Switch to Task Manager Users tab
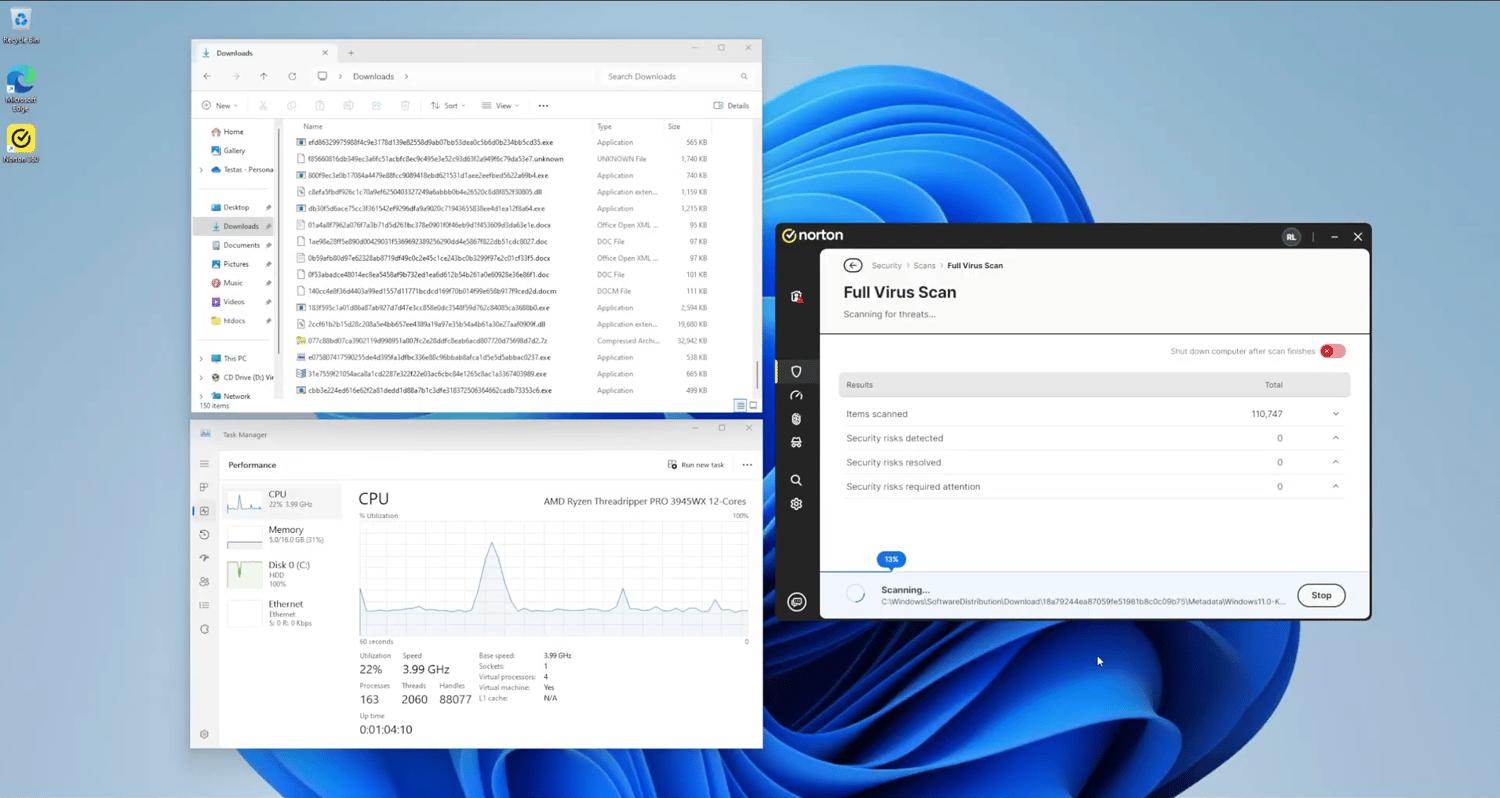The width and height of the screenshot is (1500, 798). pyautogui.click(x=204, y=582)
